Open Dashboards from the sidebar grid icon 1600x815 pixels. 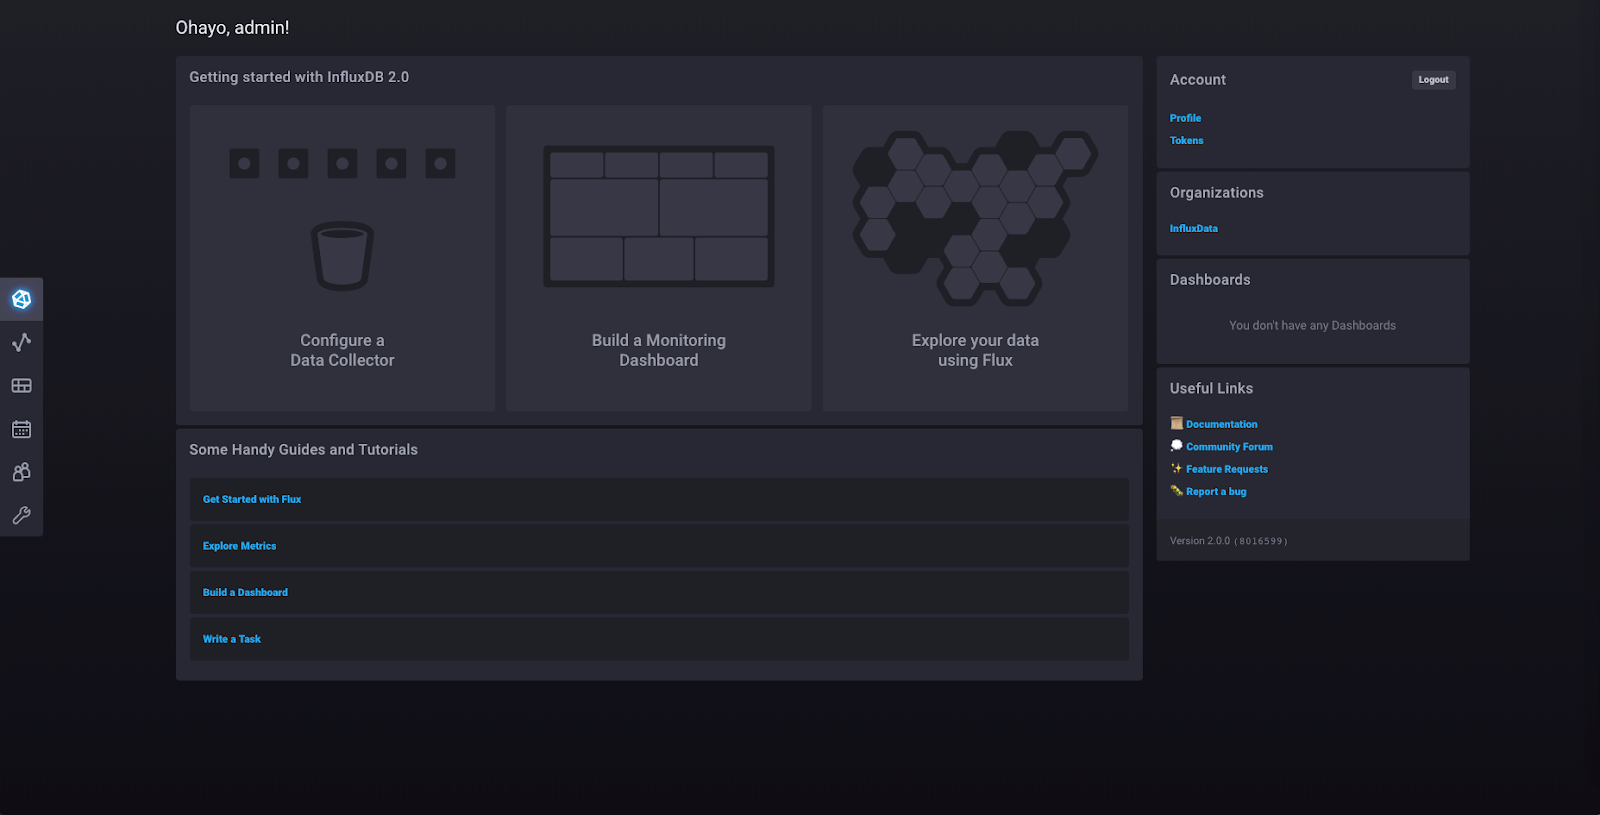tap(21, 386)
